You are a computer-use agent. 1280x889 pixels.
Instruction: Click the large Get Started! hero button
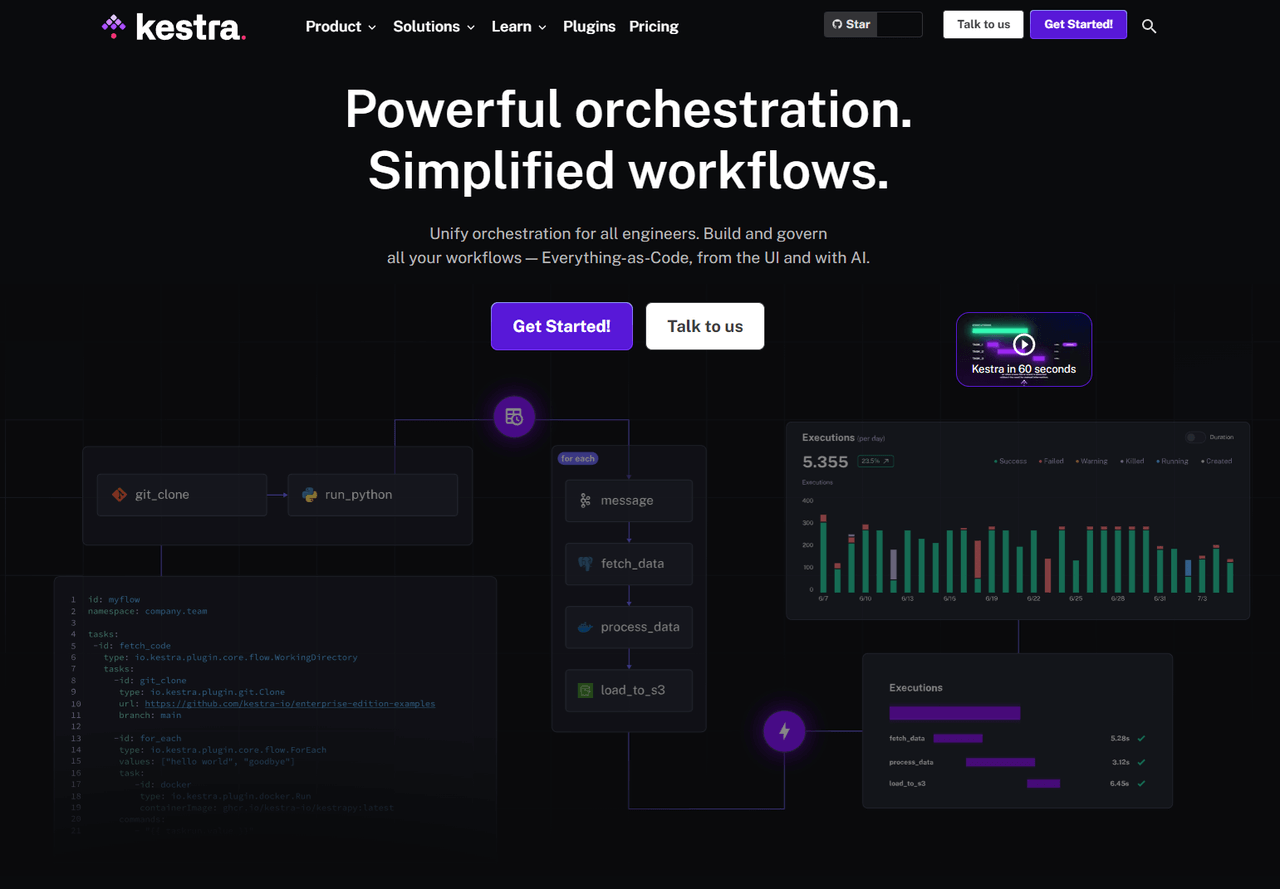(x=561, y=326)
